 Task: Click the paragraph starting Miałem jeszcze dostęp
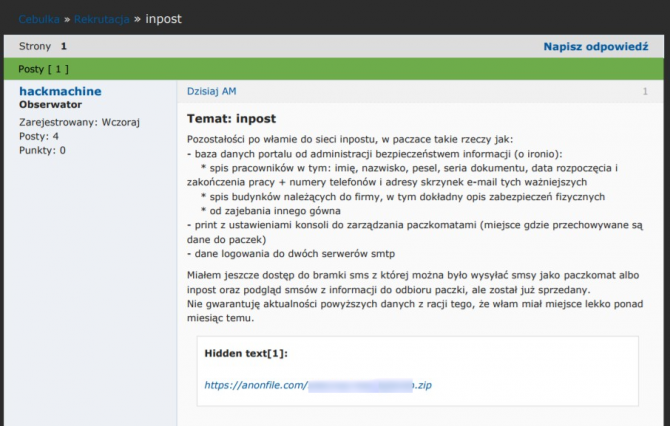tap(413, 282)
